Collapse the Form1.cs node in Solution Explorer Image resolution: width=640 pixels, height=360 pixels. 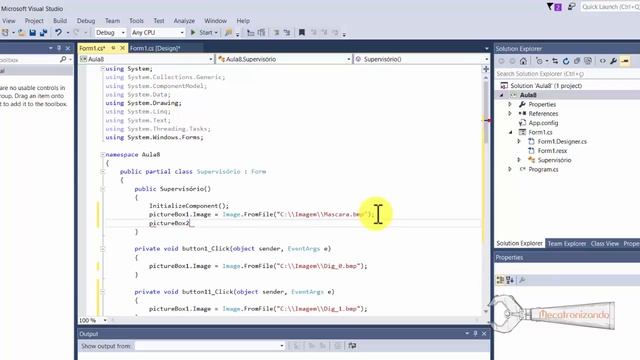[510, 132]
